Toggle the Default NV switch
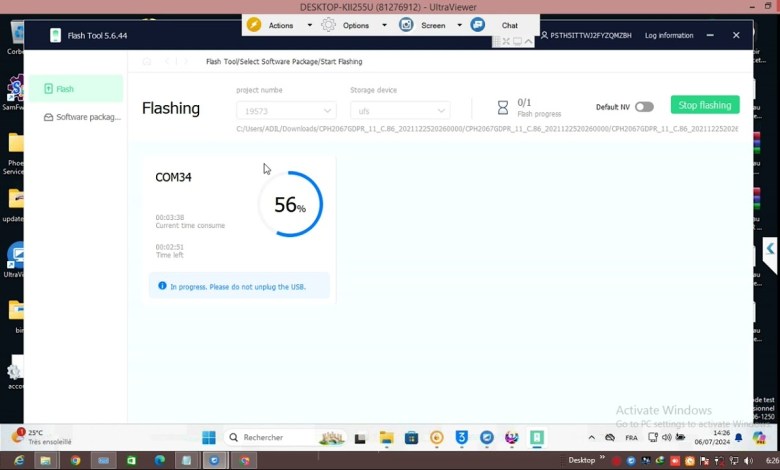Screen dimensions: 780x470 (644, 107)
